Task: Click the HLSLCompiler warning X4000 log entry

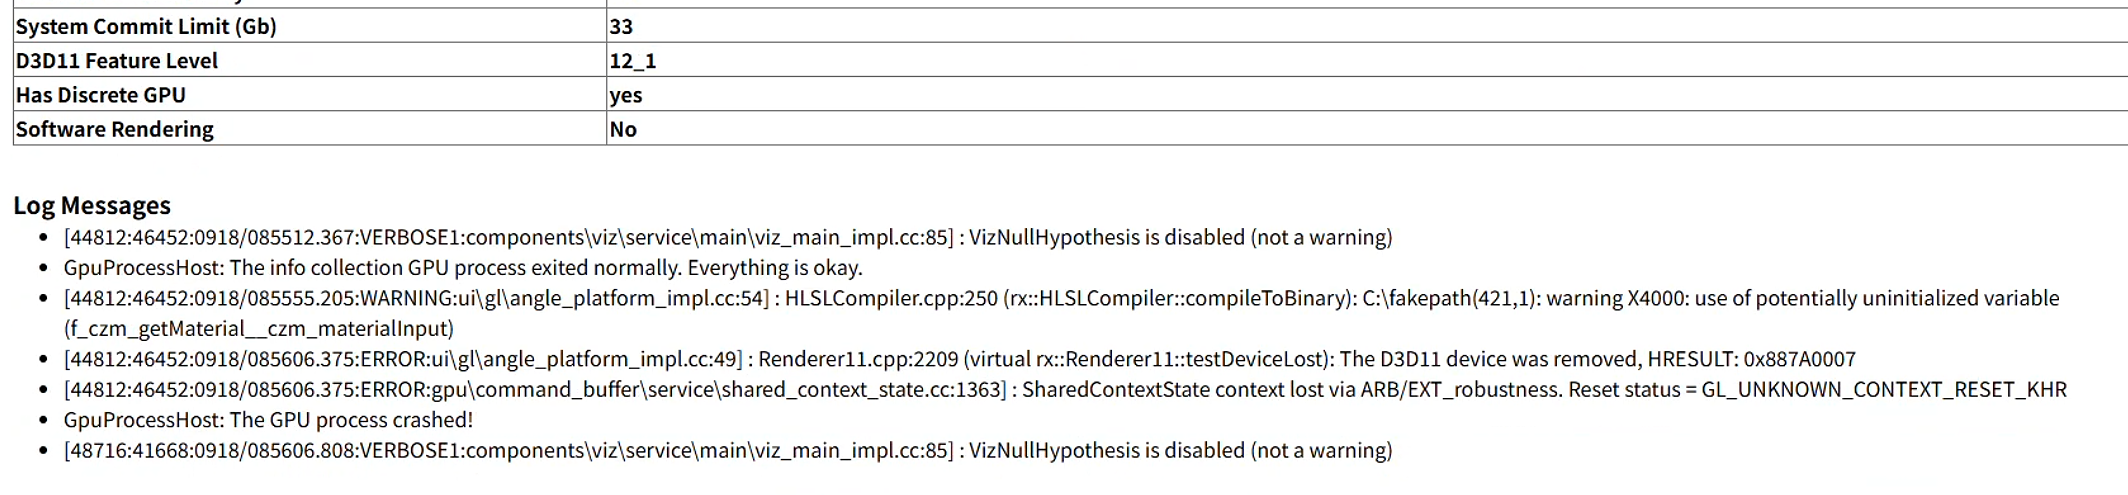Action: coord(1060,298)
